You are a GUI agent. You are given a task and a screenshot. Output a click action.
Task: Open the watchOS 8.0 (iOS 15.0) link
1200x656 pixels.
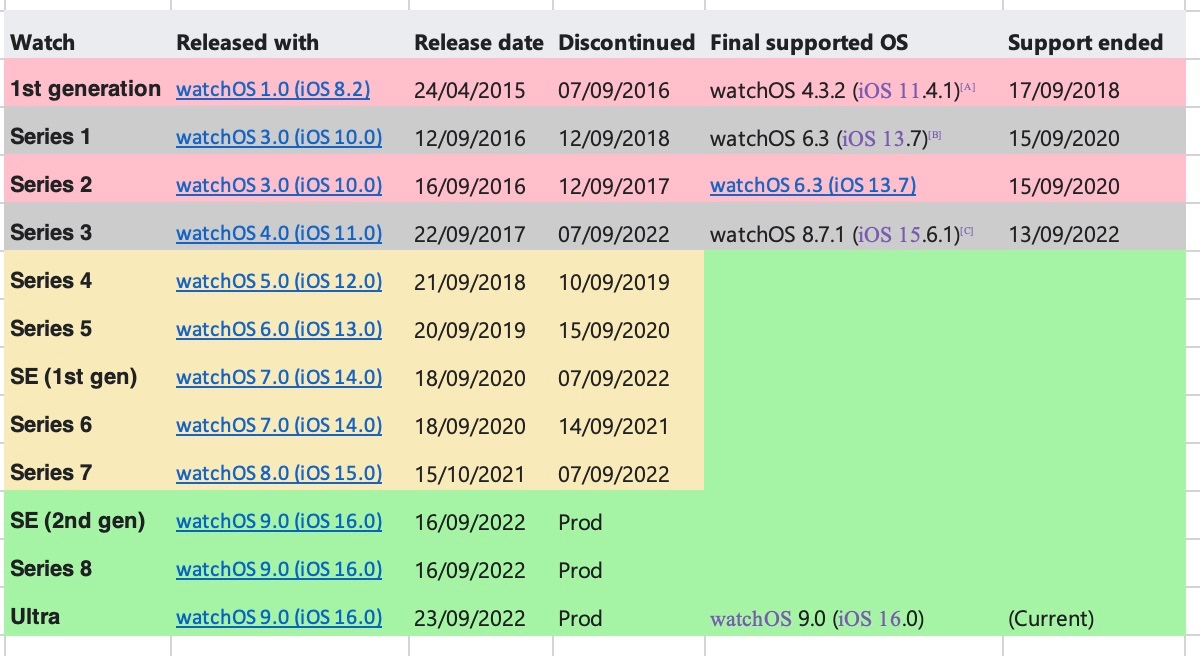tap(279, 473)
